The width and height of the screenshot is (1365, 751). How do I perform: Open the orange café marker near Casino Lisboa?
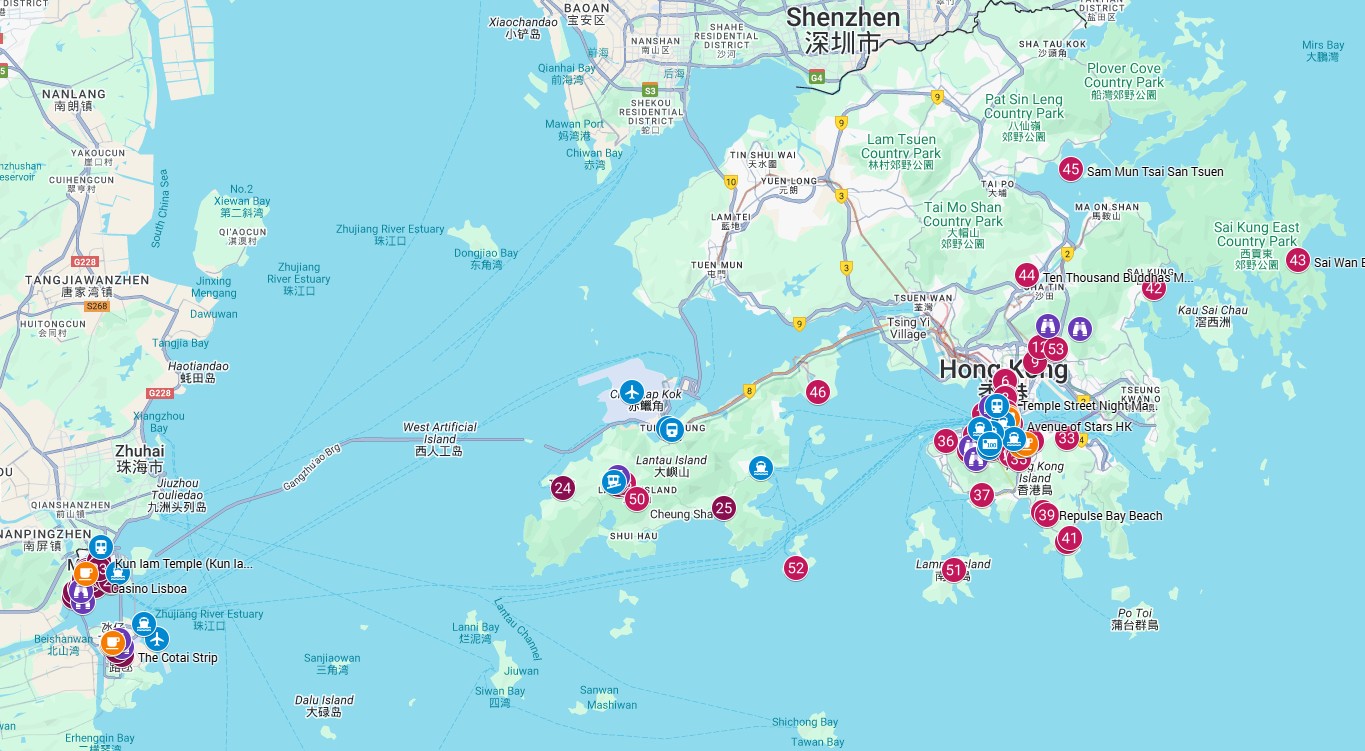[85, 574]
